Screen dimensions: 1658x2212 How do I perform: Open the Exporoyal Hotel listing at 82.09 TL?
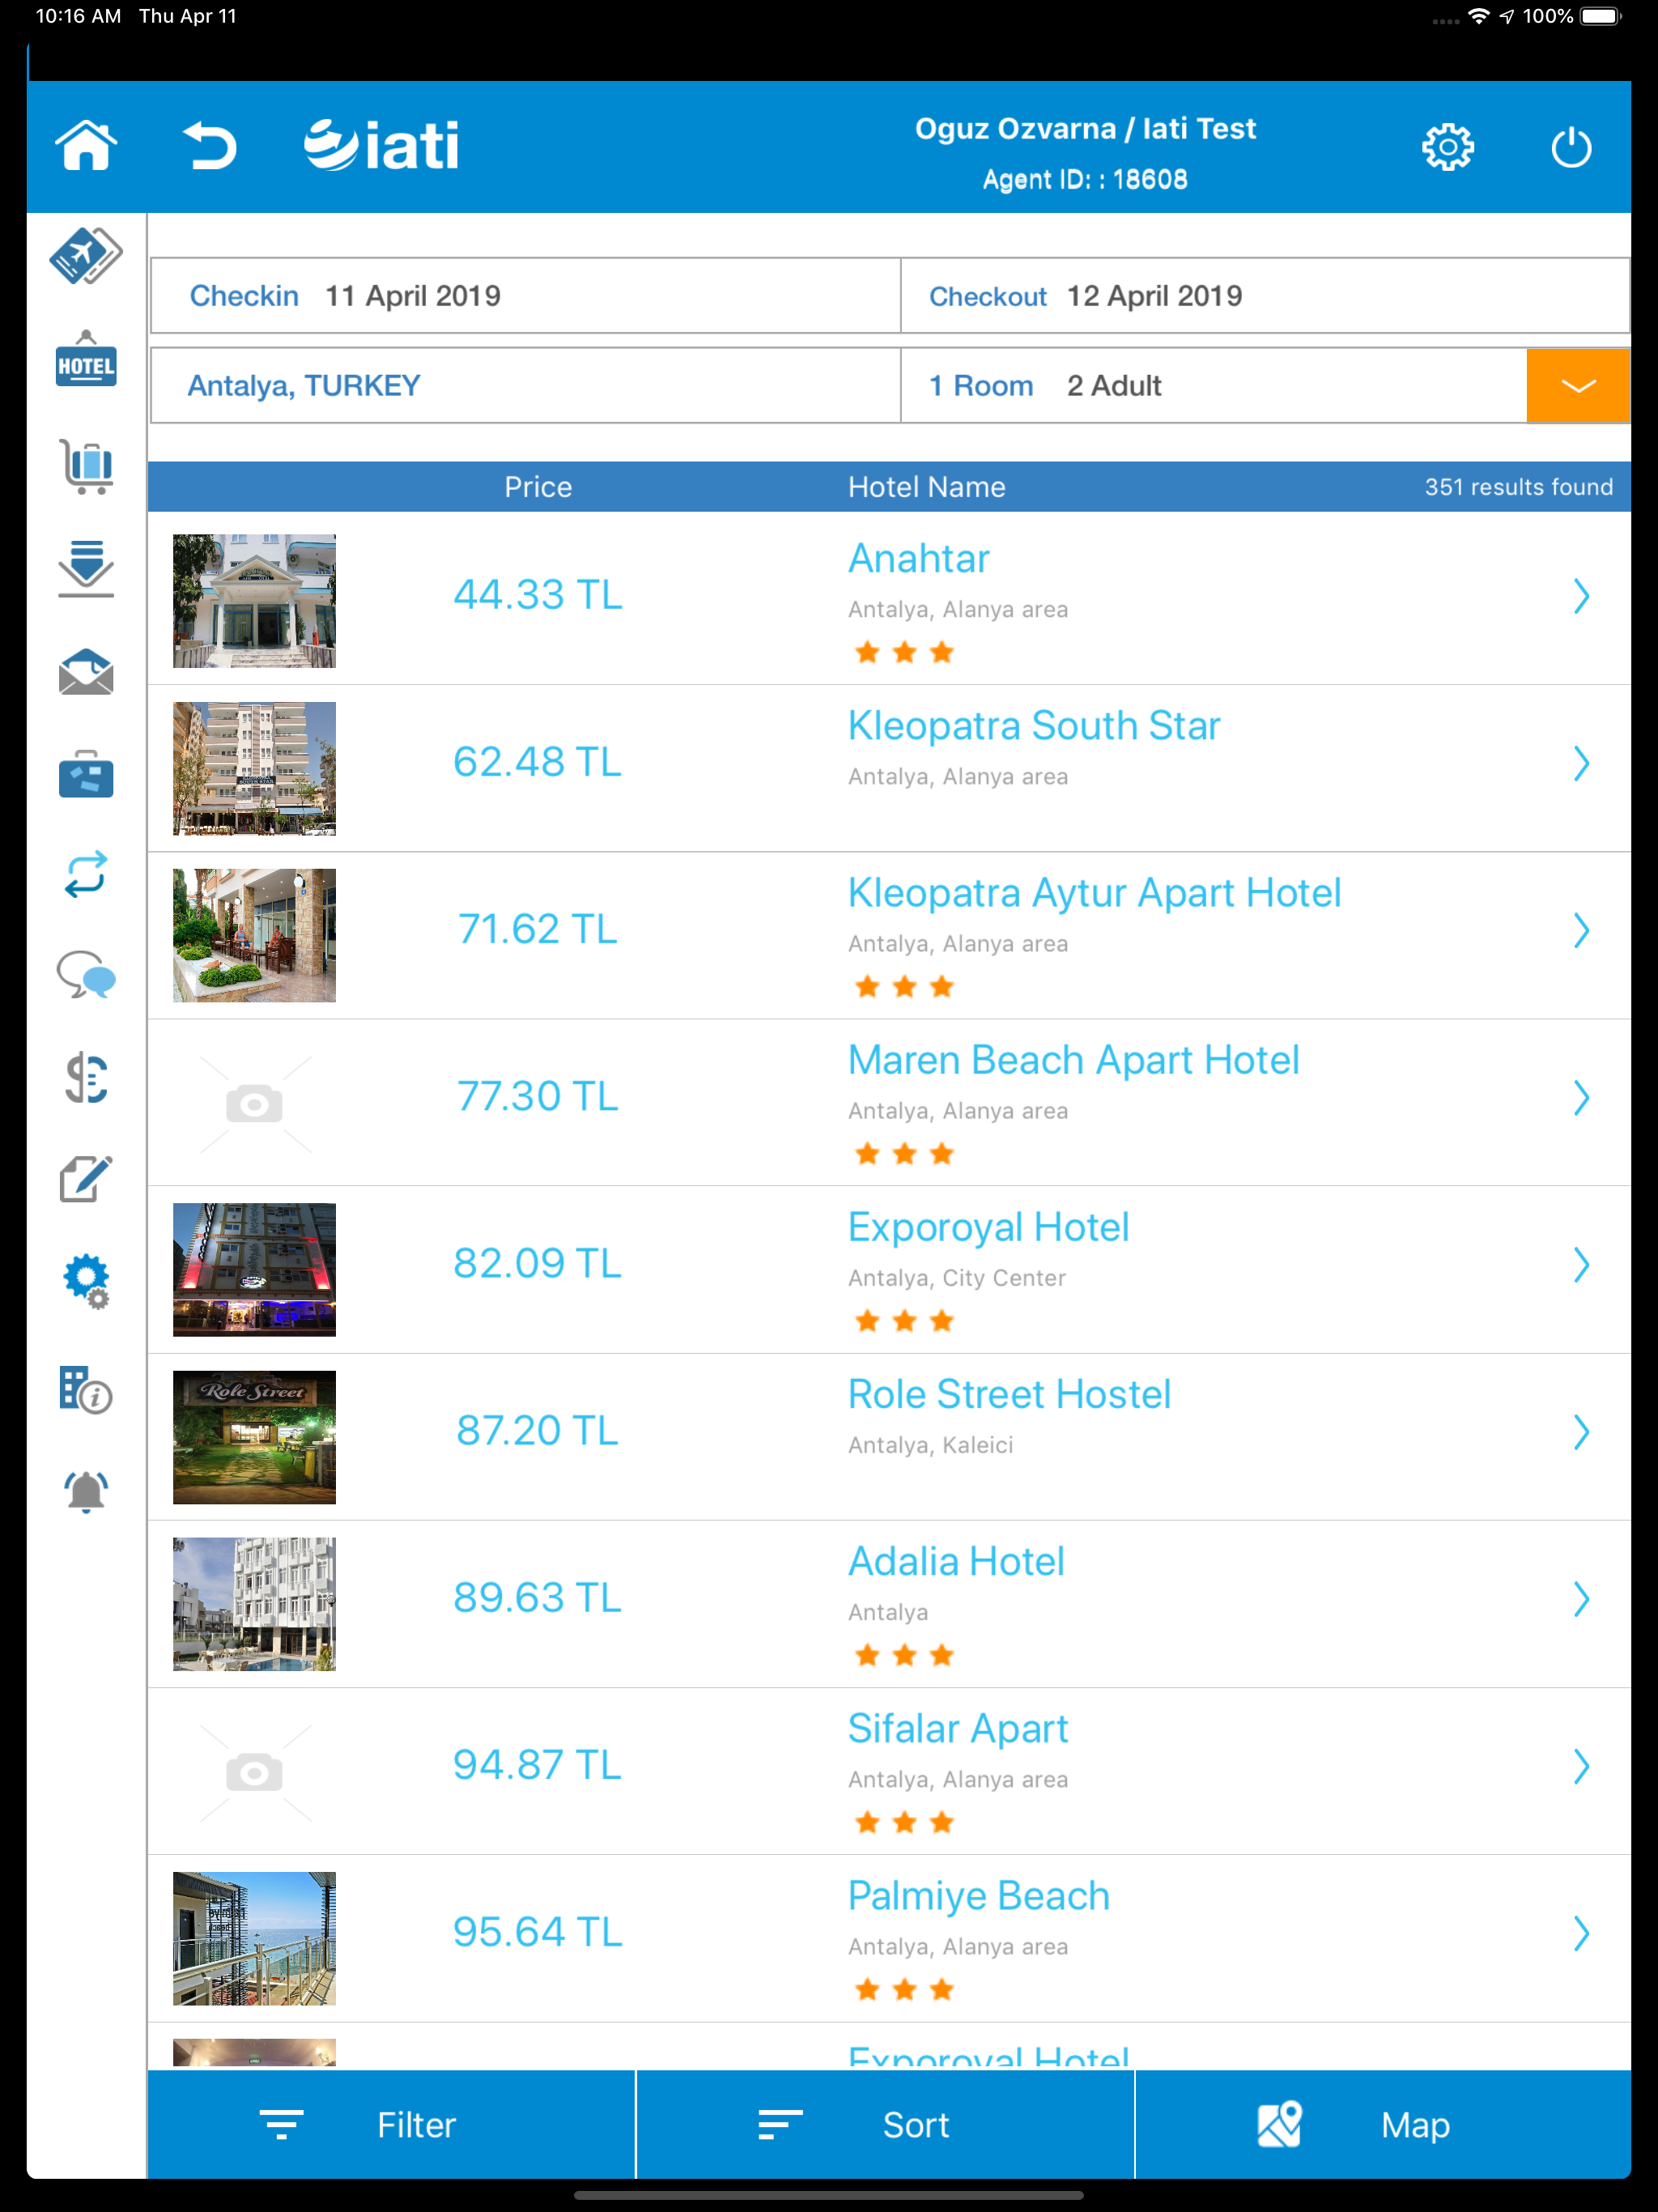click(889, 1270)
